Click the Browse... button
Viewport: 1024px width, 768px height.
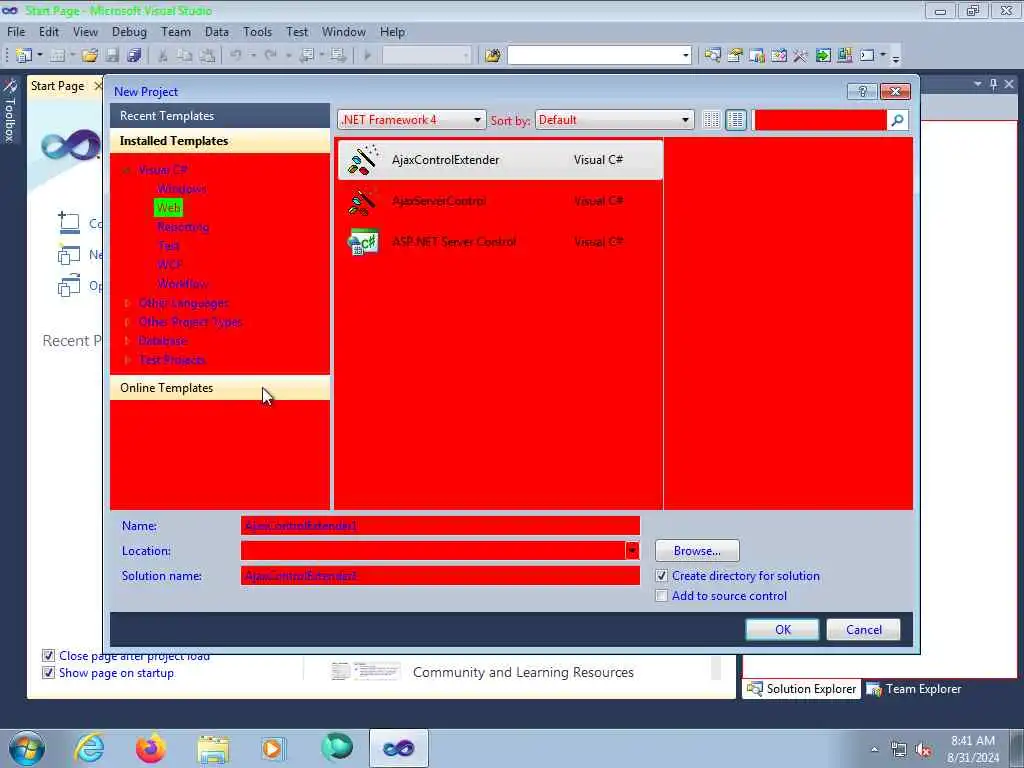pyautogui.click(x=697, y=551)
